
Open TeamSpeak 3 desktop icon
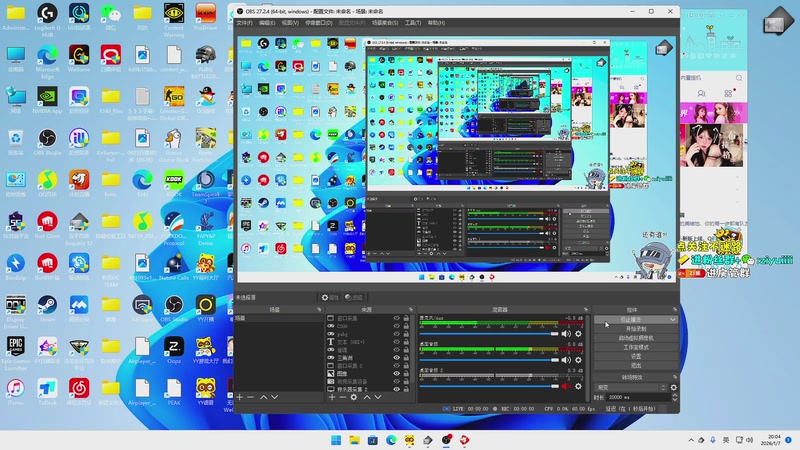tap(206, 187)
